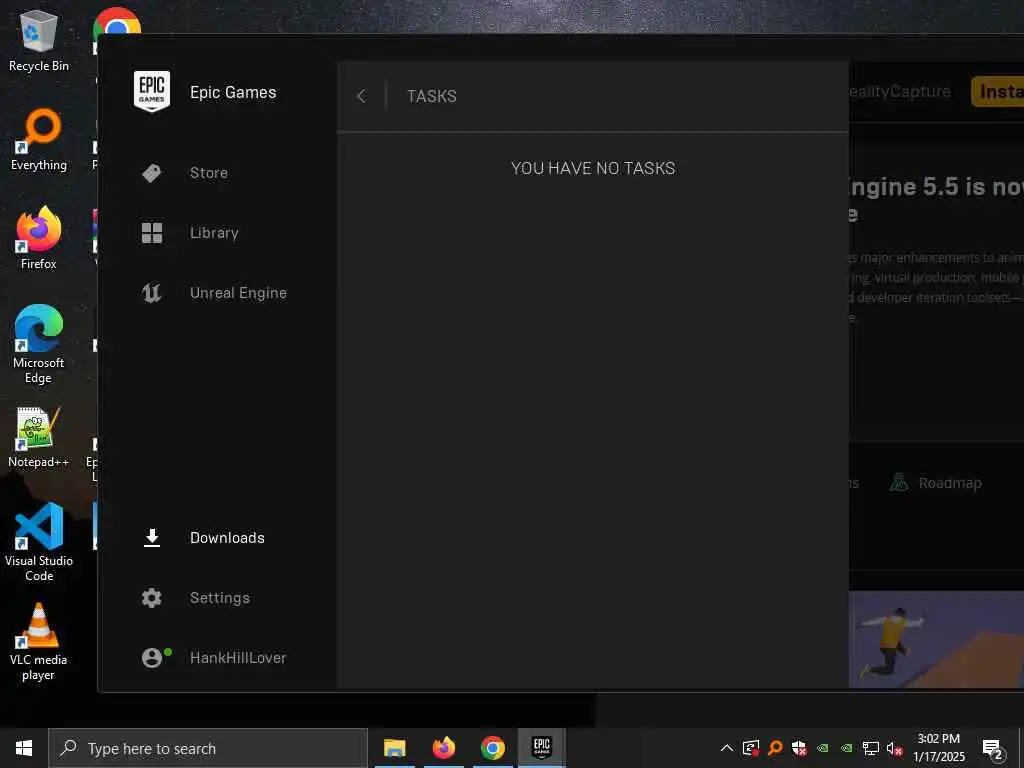Click the Roadmap flask icon
This screenshot has height=768, width=1024.
(x=899, y=483)
